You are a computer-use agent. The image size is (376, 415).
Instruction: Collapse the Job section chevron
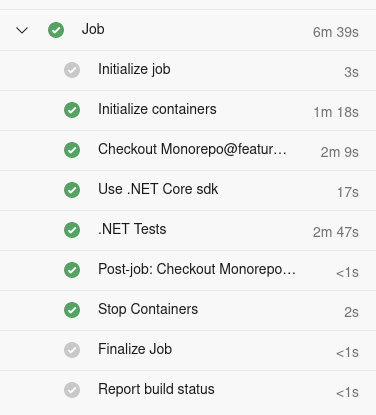coord(22,30)
